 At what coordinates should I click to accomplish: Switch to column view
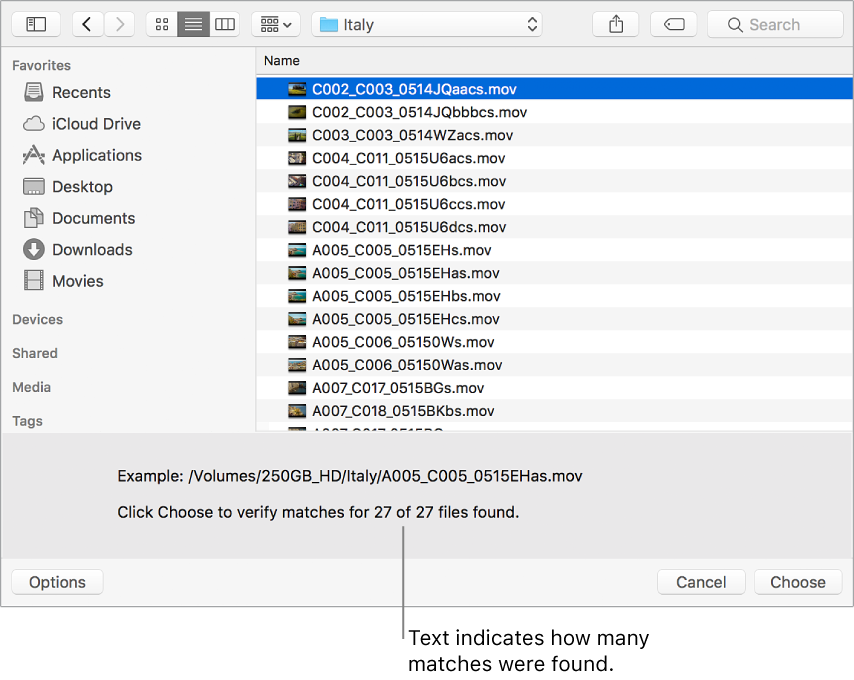coord(225,25)
